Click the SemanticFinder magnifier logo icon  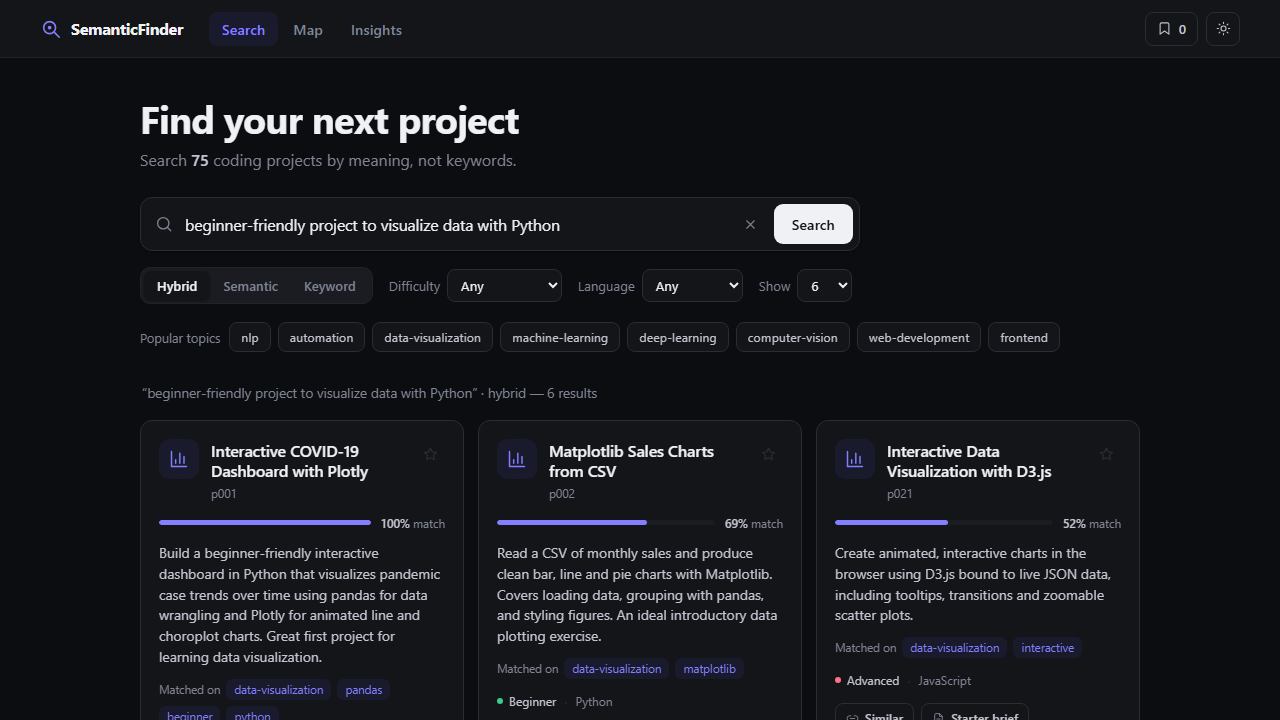tap(51, 29)
